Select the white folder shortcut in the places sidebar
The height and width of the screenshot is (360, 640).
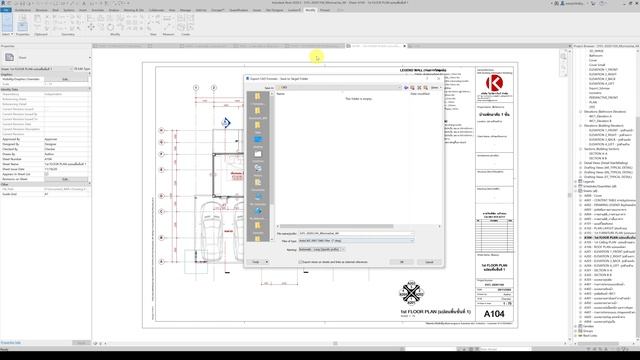tap(258, 154)
